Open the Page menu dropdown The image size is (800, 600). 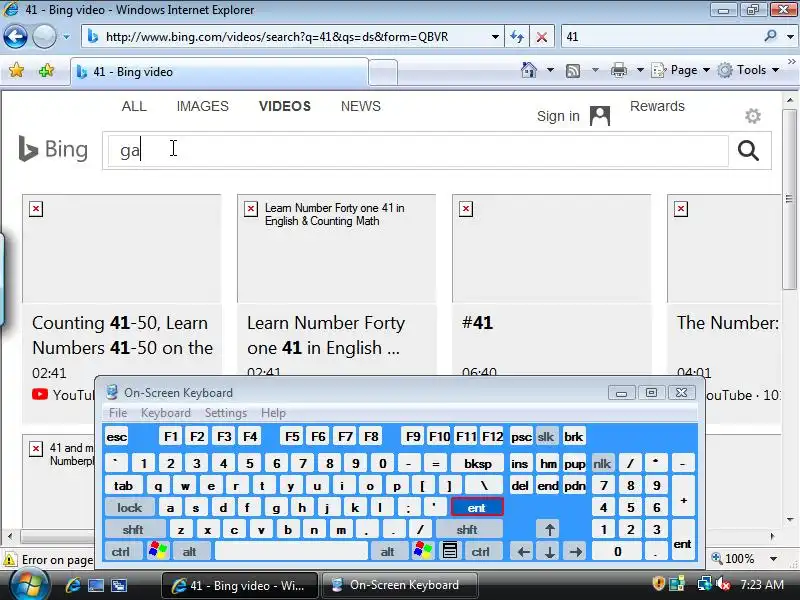tap(682, 70)
